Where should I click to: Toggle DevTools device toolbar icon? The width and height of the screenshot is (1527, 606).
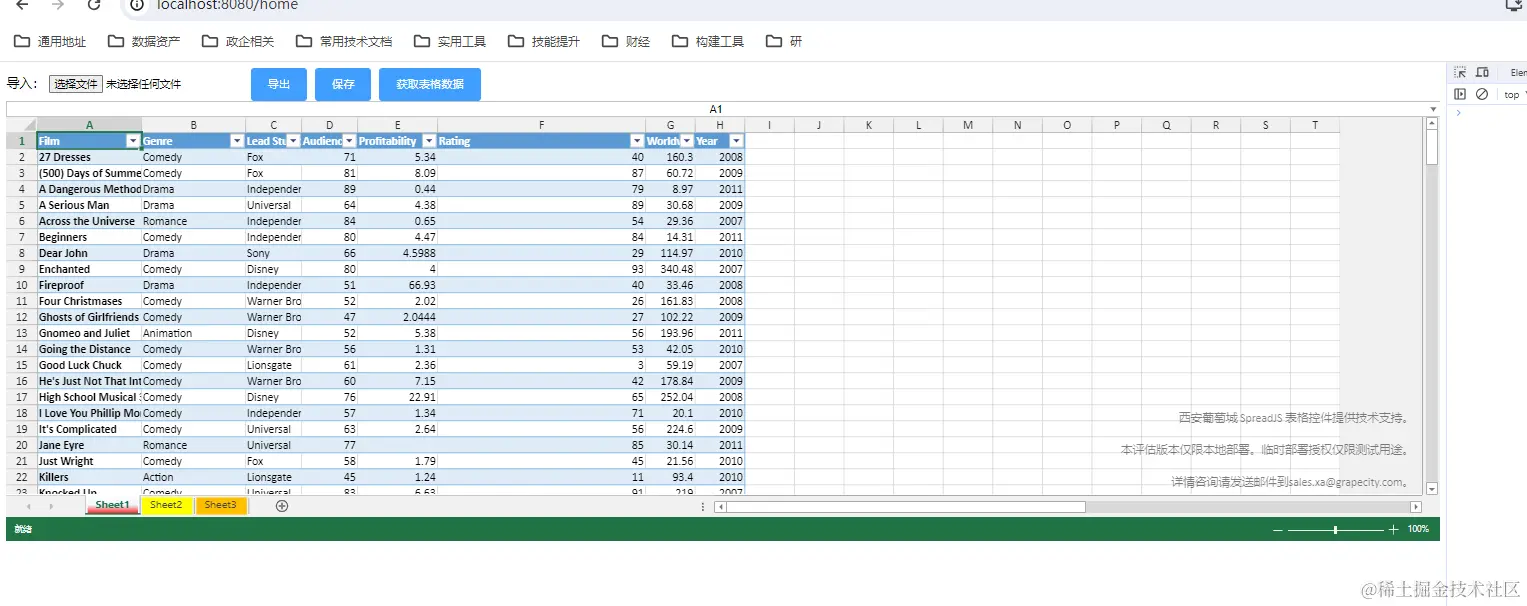(x=1482, y=73)
